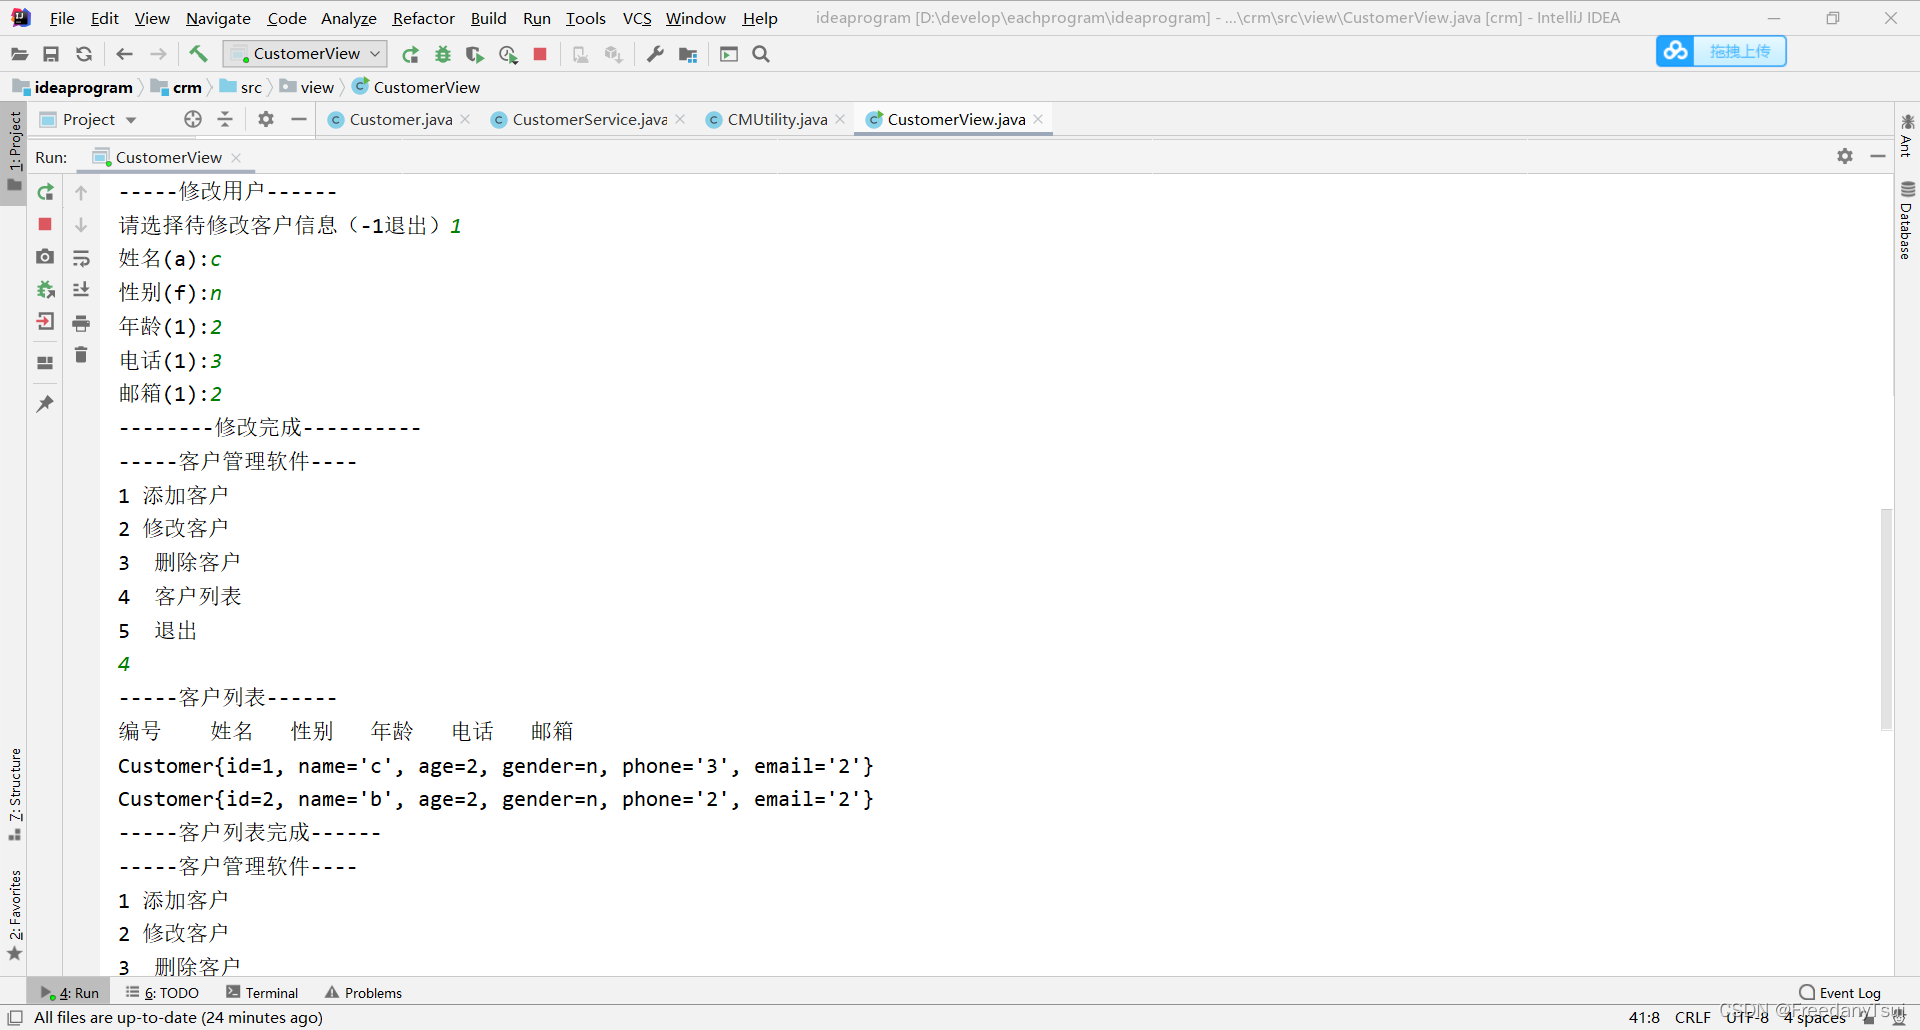Click the cloud upload button 拖拽上传
Viewport: 1920px width, 1030px height.
tap(1721, 51)
